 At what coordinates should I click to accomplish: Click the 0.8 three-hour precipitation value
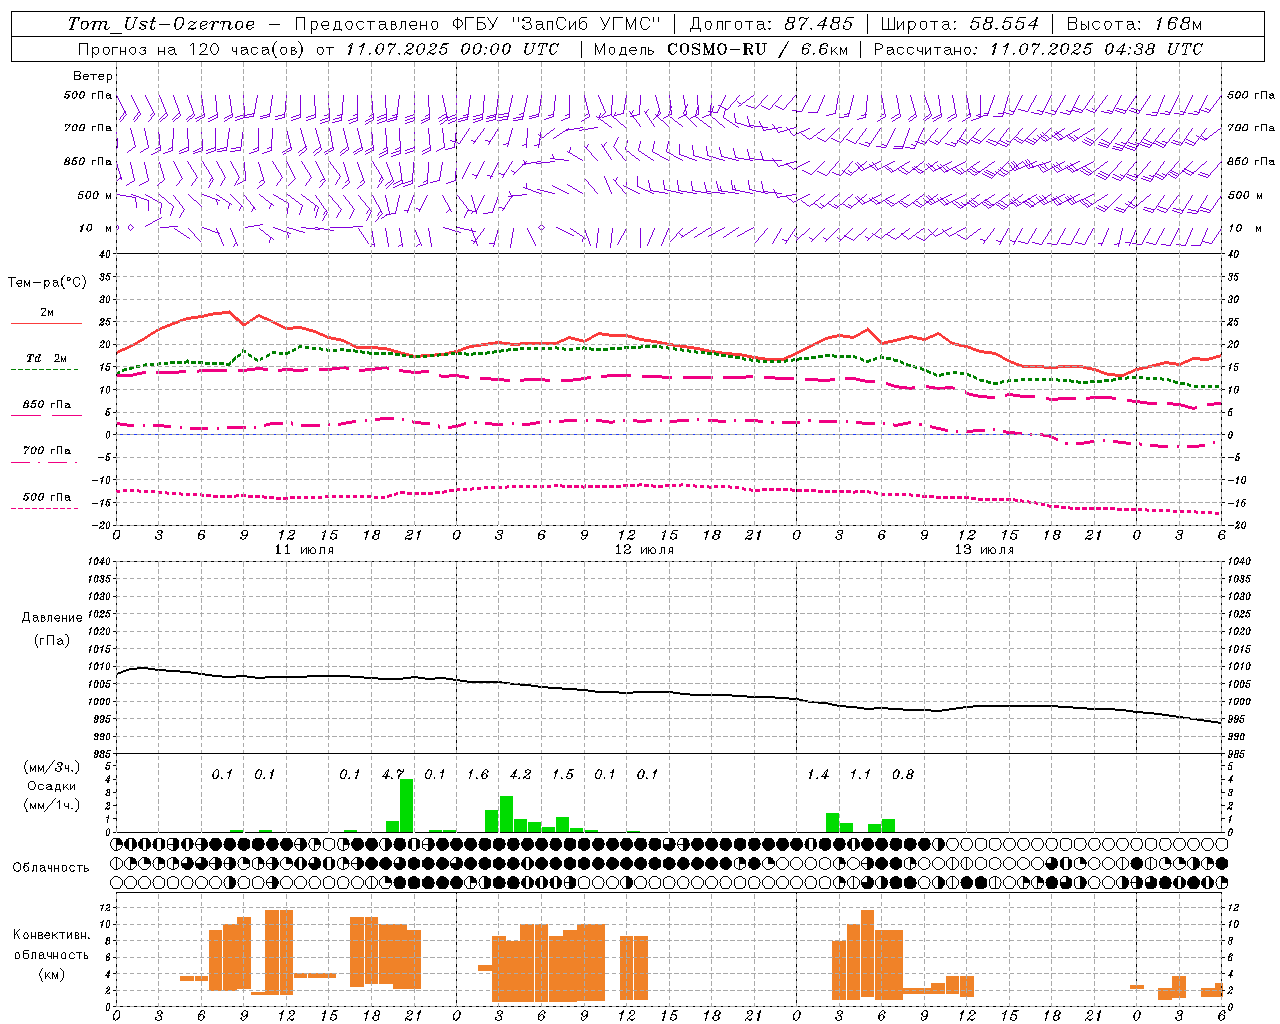pos(903,774)
